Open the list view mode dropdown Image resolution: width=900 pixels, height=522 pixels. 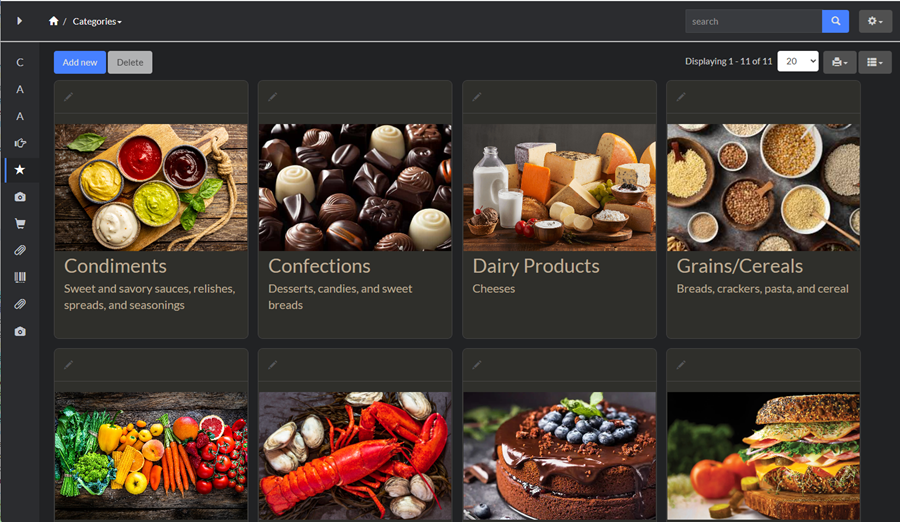coord(875,62)
